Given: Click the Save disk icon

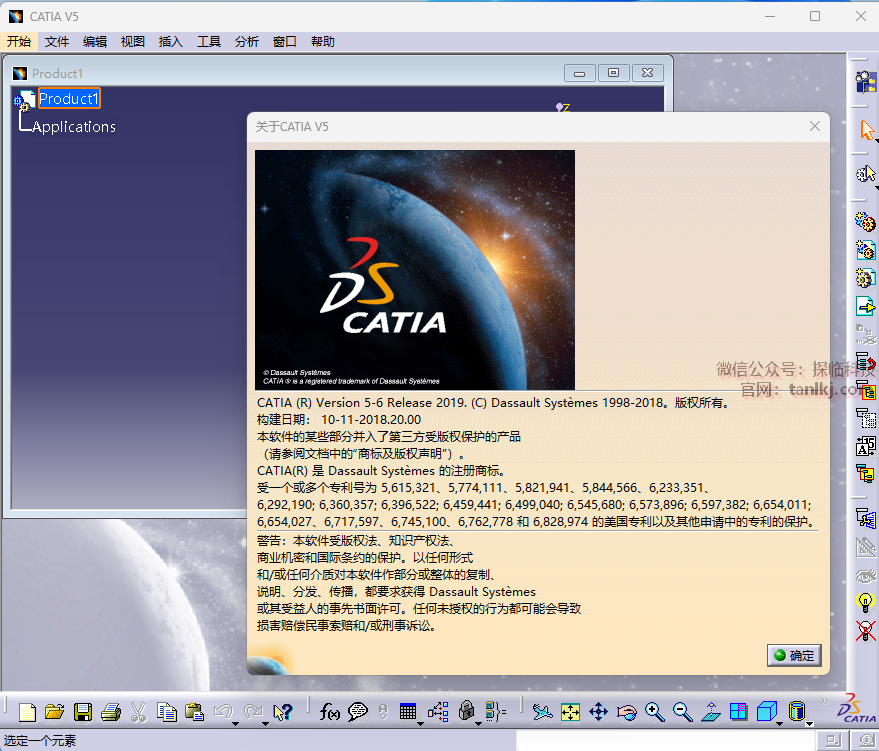Looking at the screenshot, I should pos(83,712).
